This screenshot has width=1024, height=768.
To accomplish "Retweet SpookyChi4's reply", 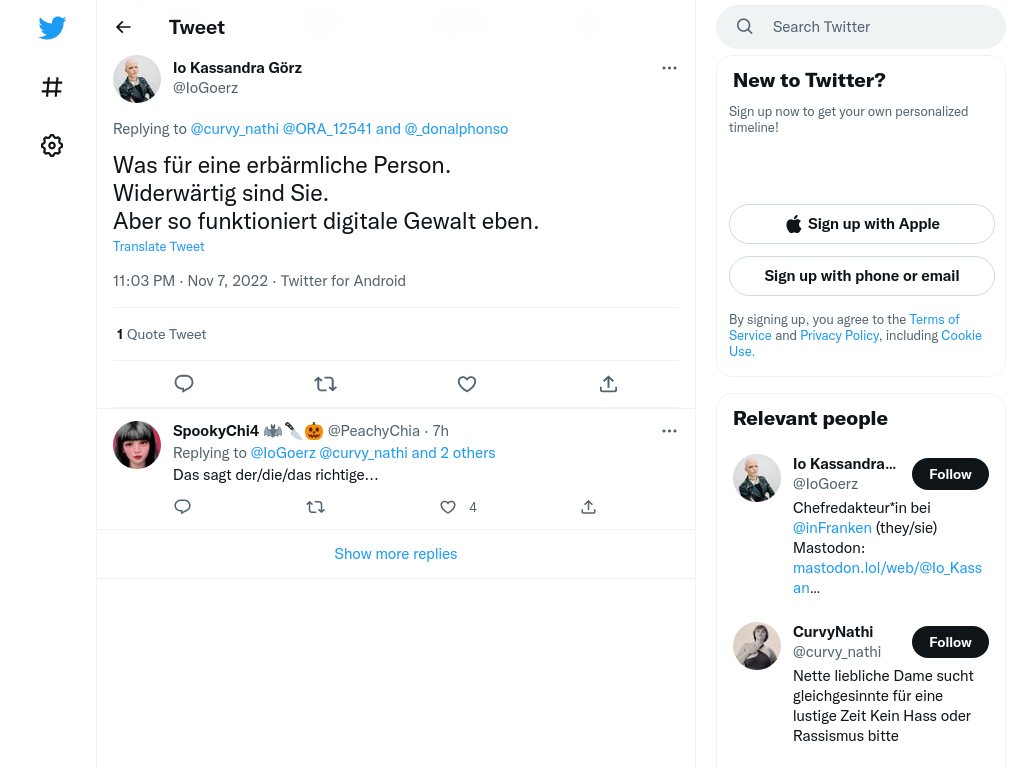I will point(315,507).
